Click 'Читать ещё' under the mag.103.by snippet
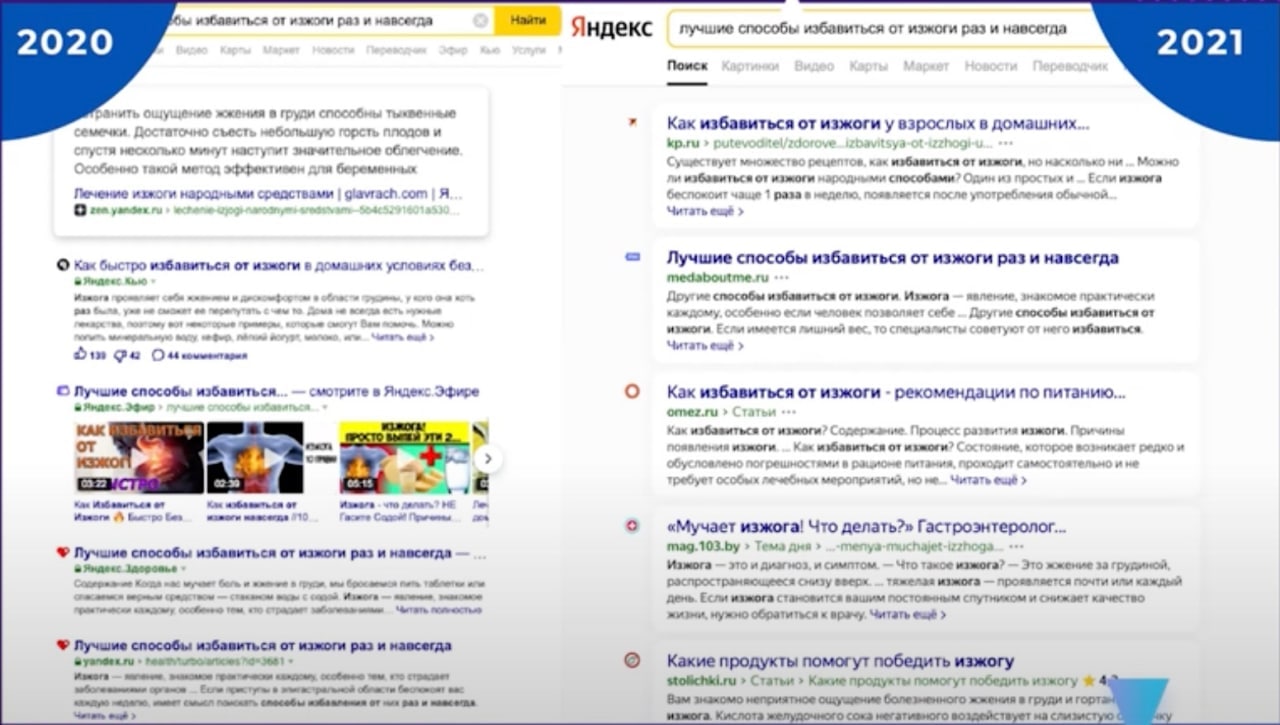Screen dimensions: 1280x725 908,614
